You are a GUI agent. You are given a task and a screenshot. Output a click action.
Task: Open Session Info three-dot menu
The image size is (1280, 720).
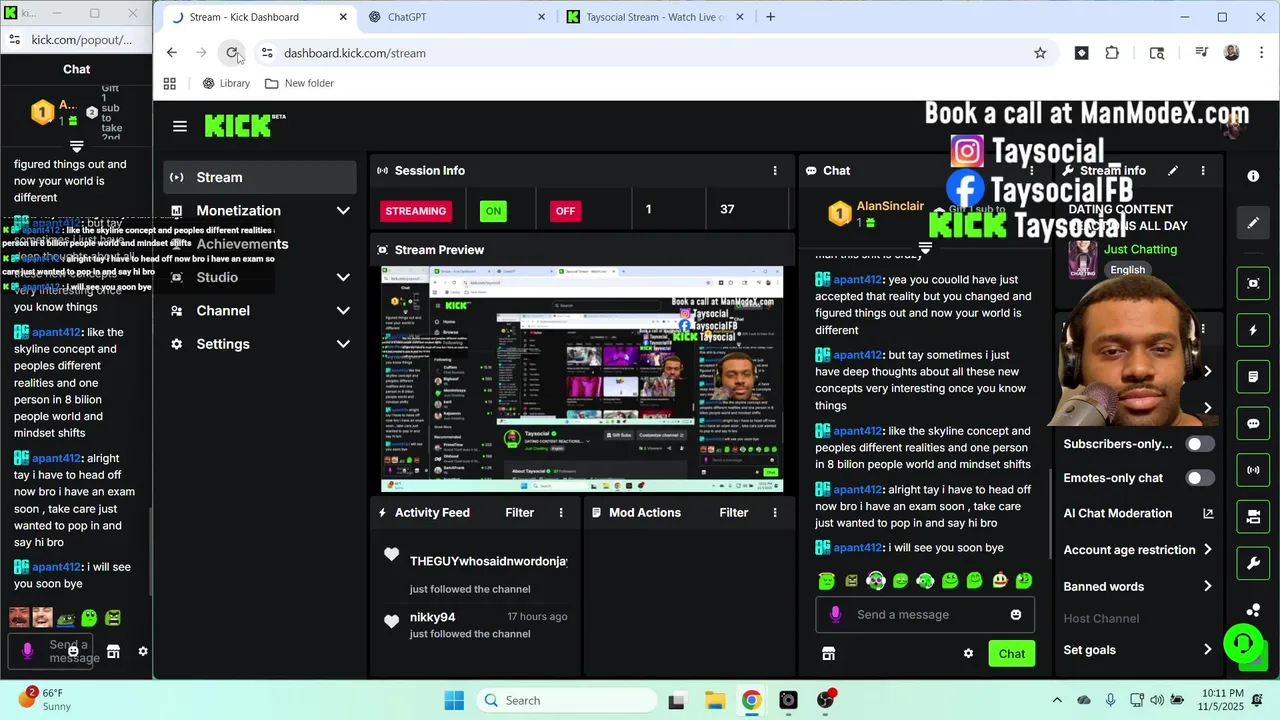pos(775,171)
